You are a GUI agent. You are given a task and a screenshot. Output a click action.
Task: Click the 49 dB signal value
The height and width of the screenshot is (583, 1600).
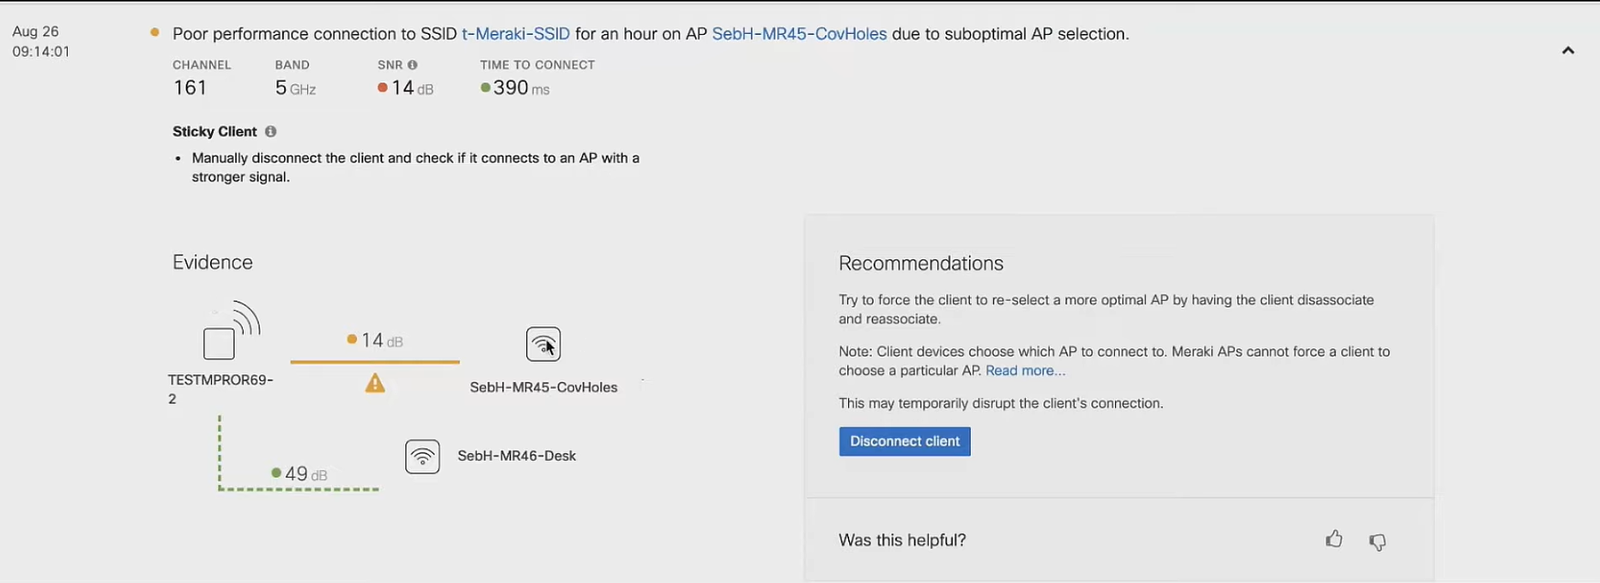click(306, 474)
